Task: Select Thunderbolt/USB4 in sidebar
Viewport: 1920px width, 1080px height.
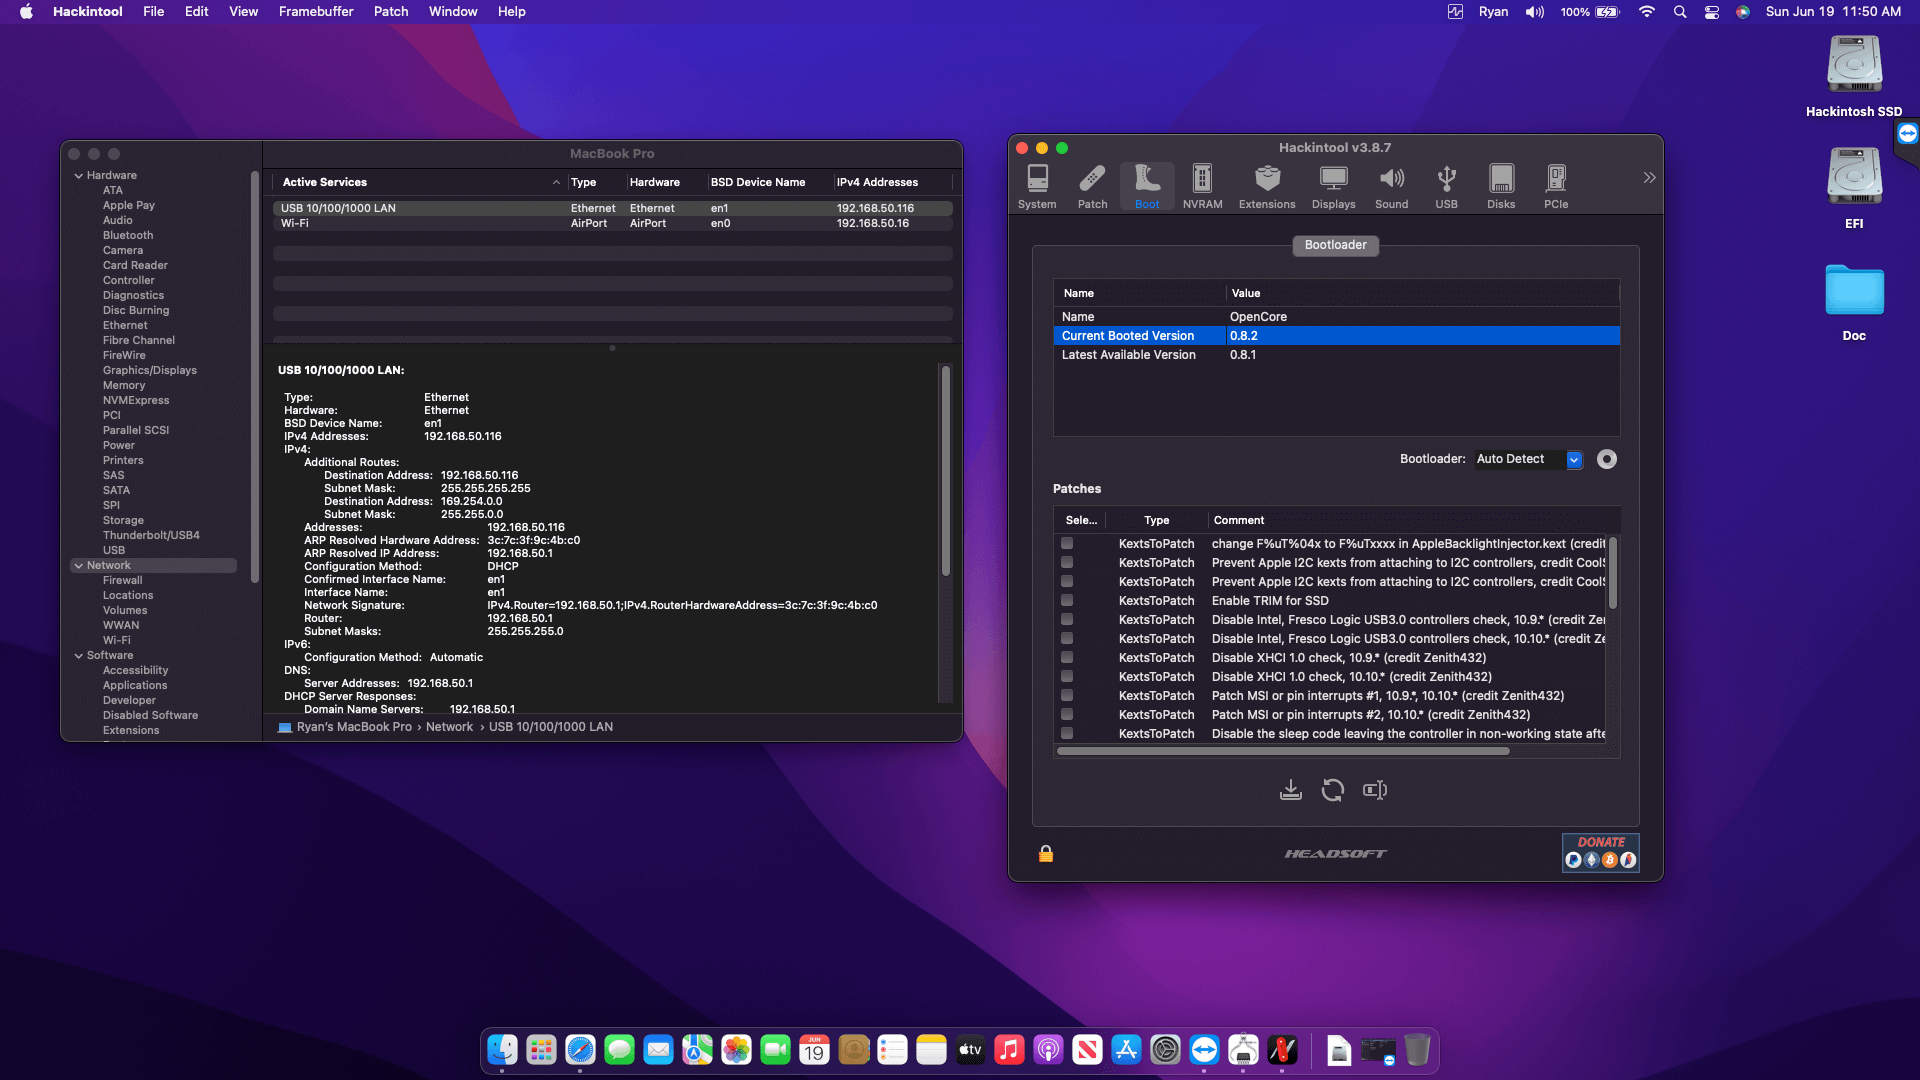Action: pyautogui.click(x=151, y=535)
